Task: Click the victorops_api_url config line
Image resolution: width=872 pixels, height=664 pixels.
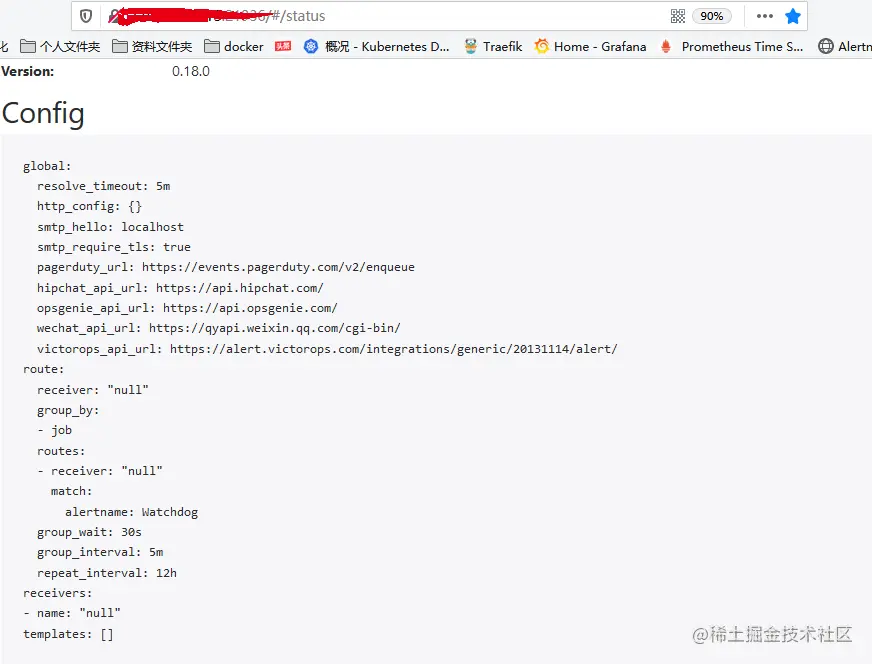Action: pyautogui.click(x=327, y=349)
